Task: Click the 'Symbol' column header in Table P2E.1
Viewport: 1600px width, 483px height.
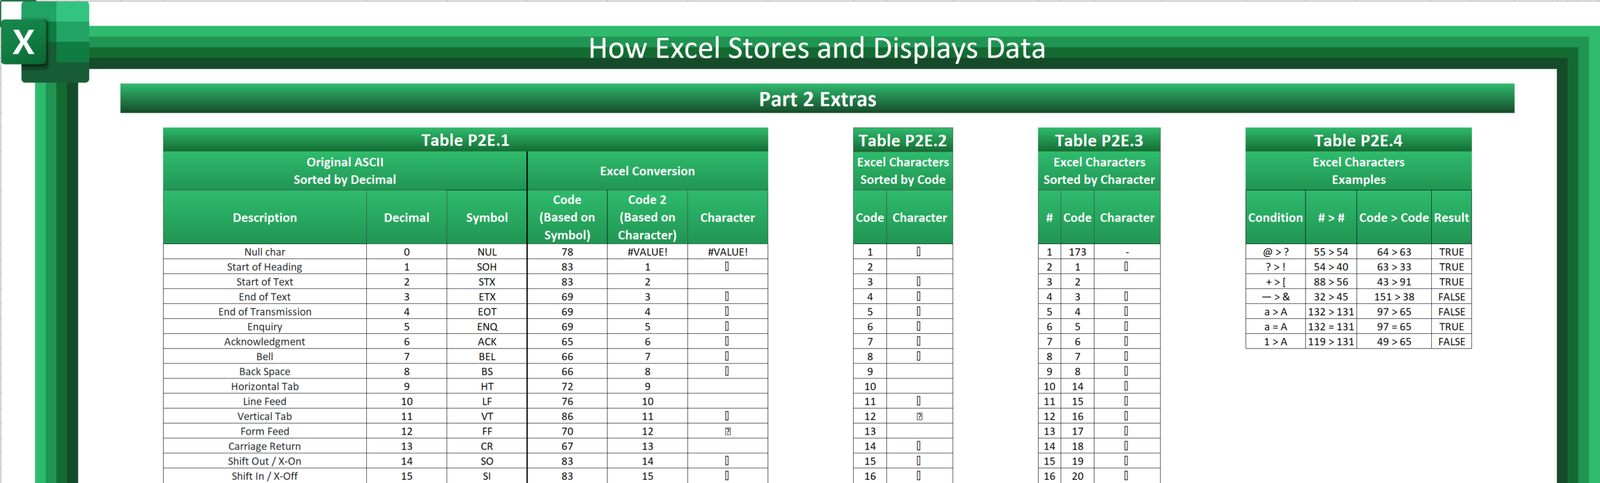Action: (x=487, y=217)
